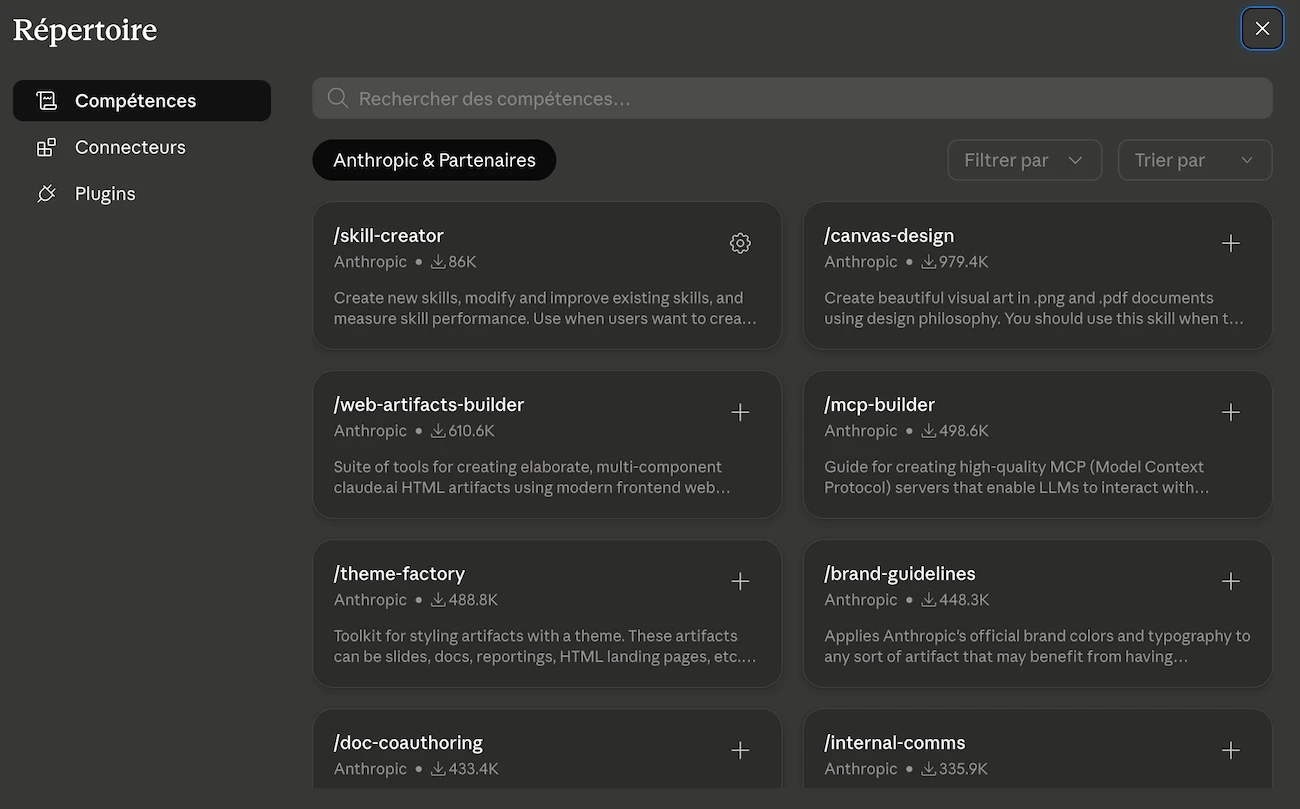Click canvas-design description text
The image size is (1300, 809).
click(x=1034, y=308)
